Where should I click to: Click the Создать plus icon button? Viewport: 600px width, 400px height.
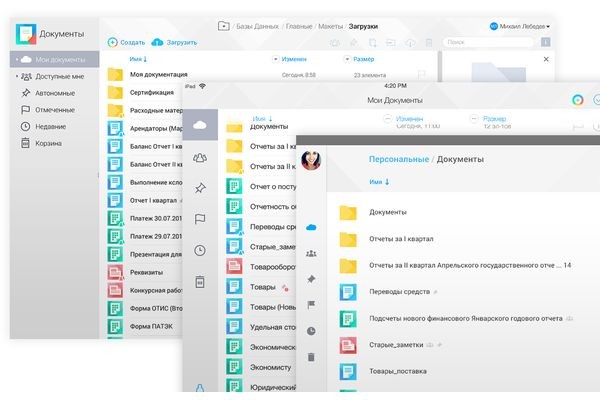point(112,42)
